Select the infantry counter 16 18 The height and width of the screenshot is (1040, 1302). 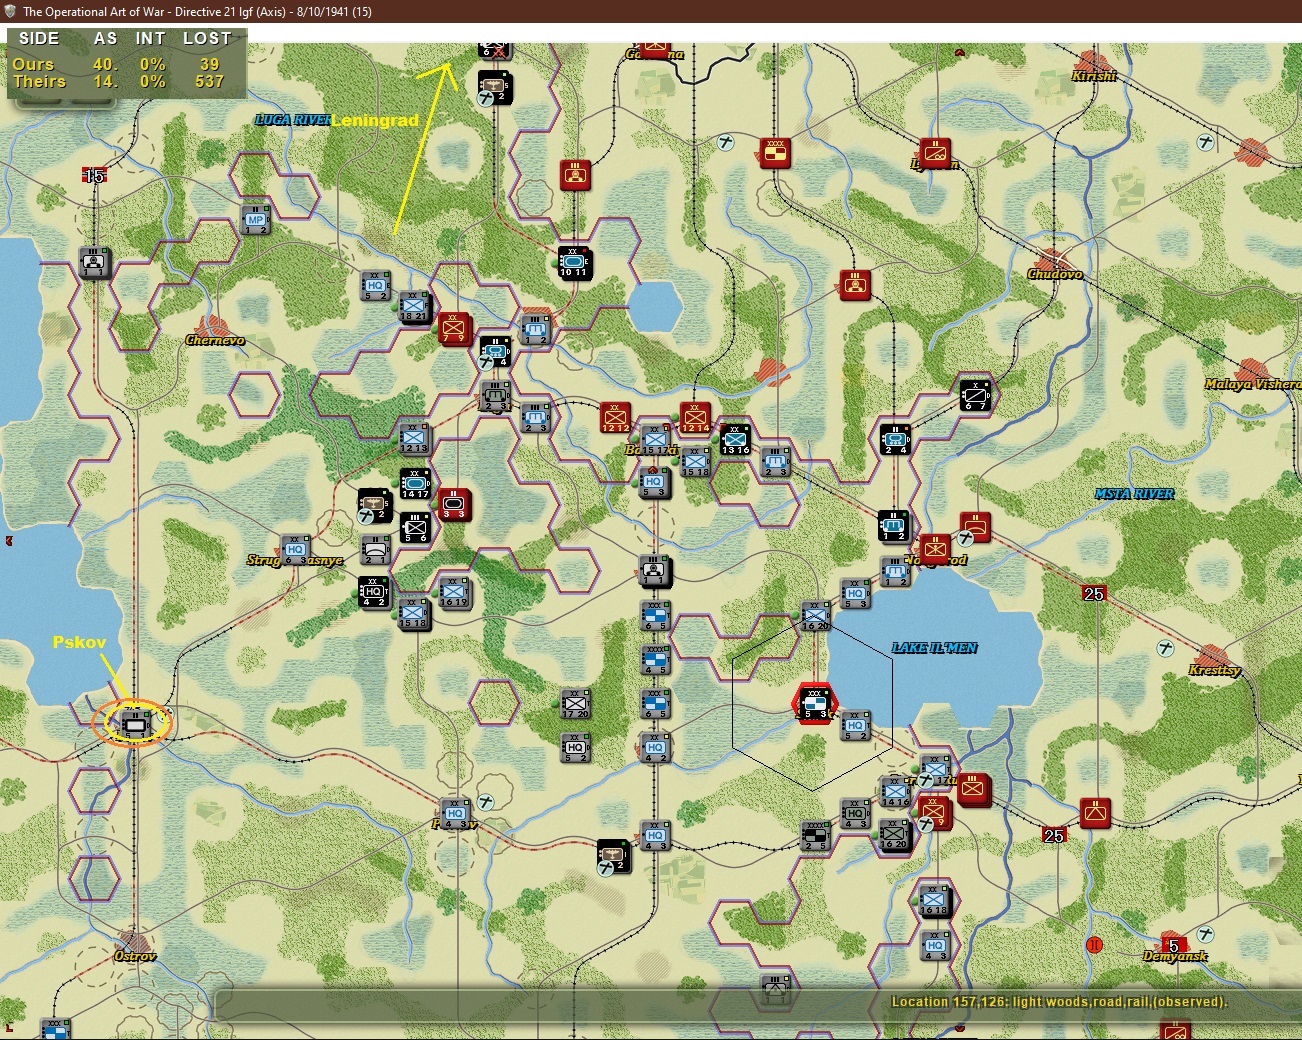935,900
